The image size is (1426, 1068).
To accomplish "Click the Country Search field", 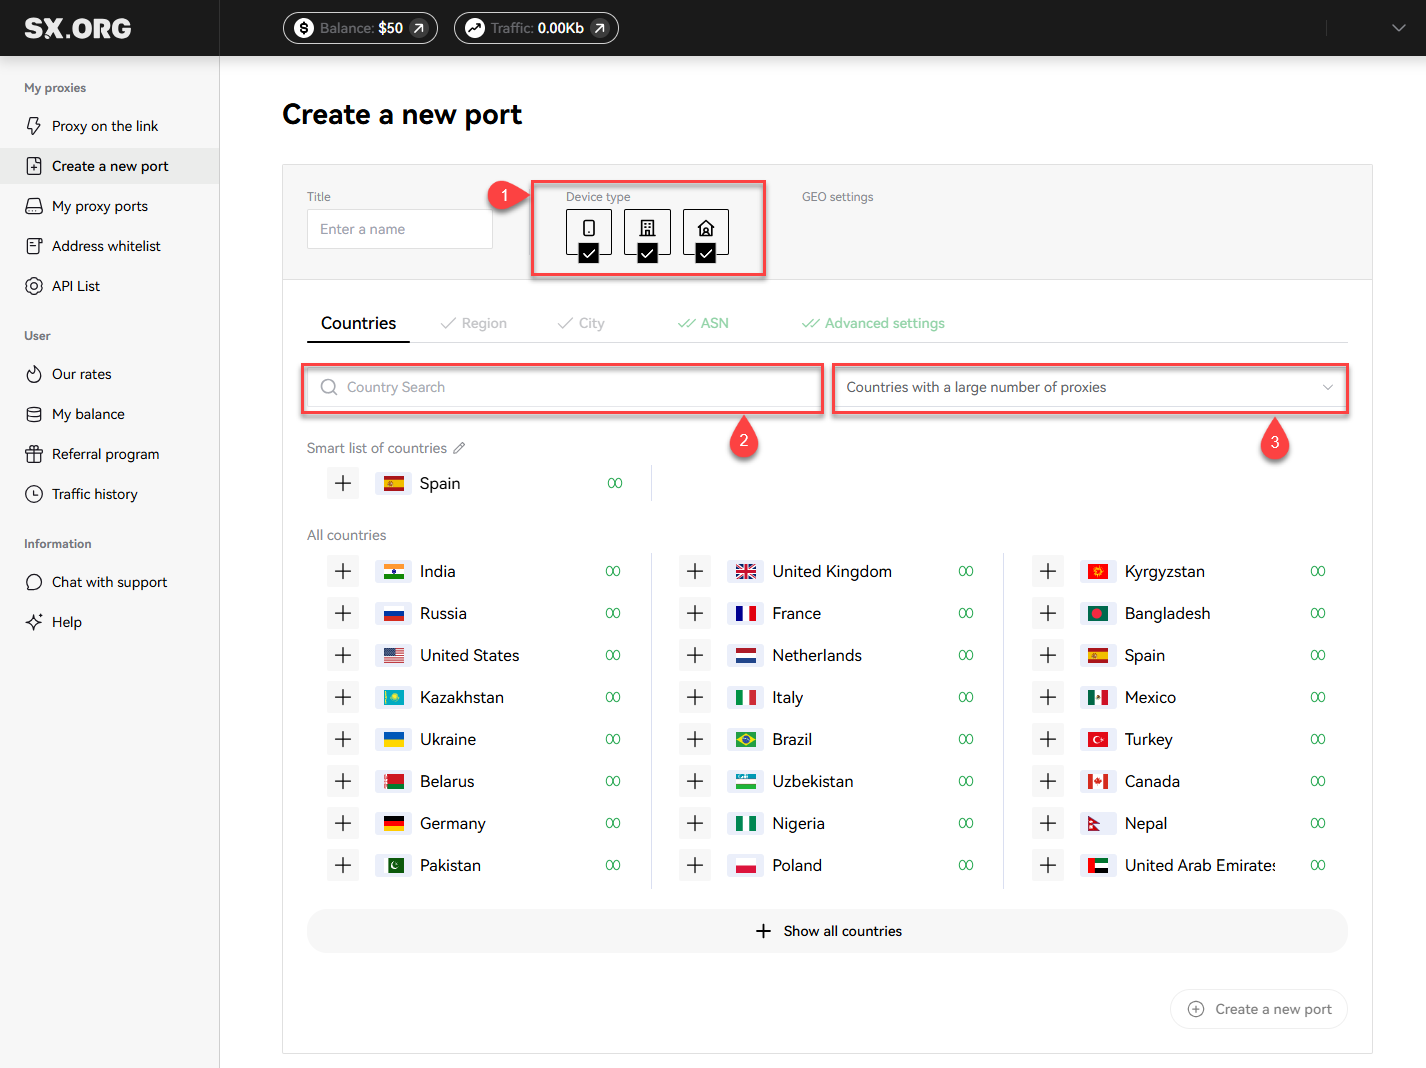I will point(562,387).
